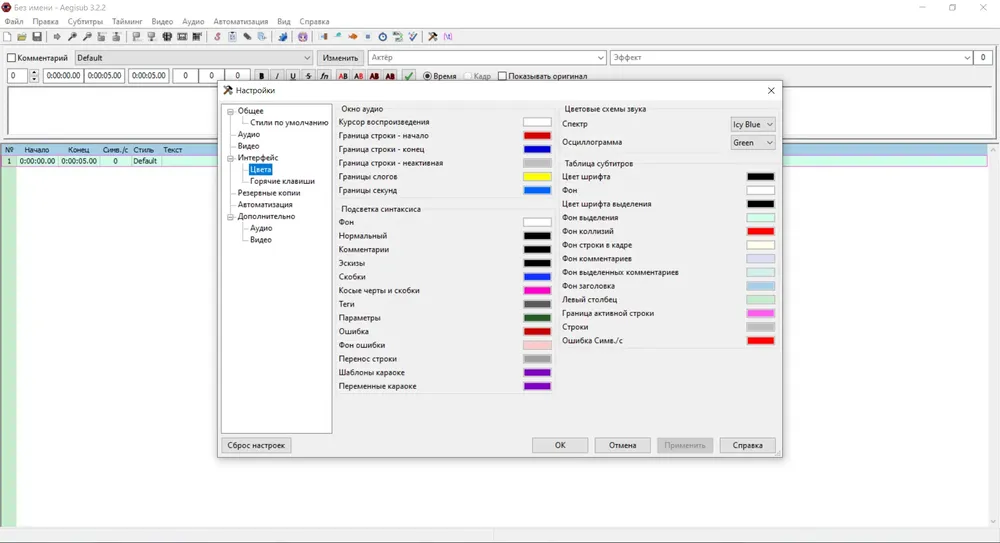This screenshot has width=1000, height=543.
Task: Select Горячие клавиши in settings tree
Action: [282, 181]
